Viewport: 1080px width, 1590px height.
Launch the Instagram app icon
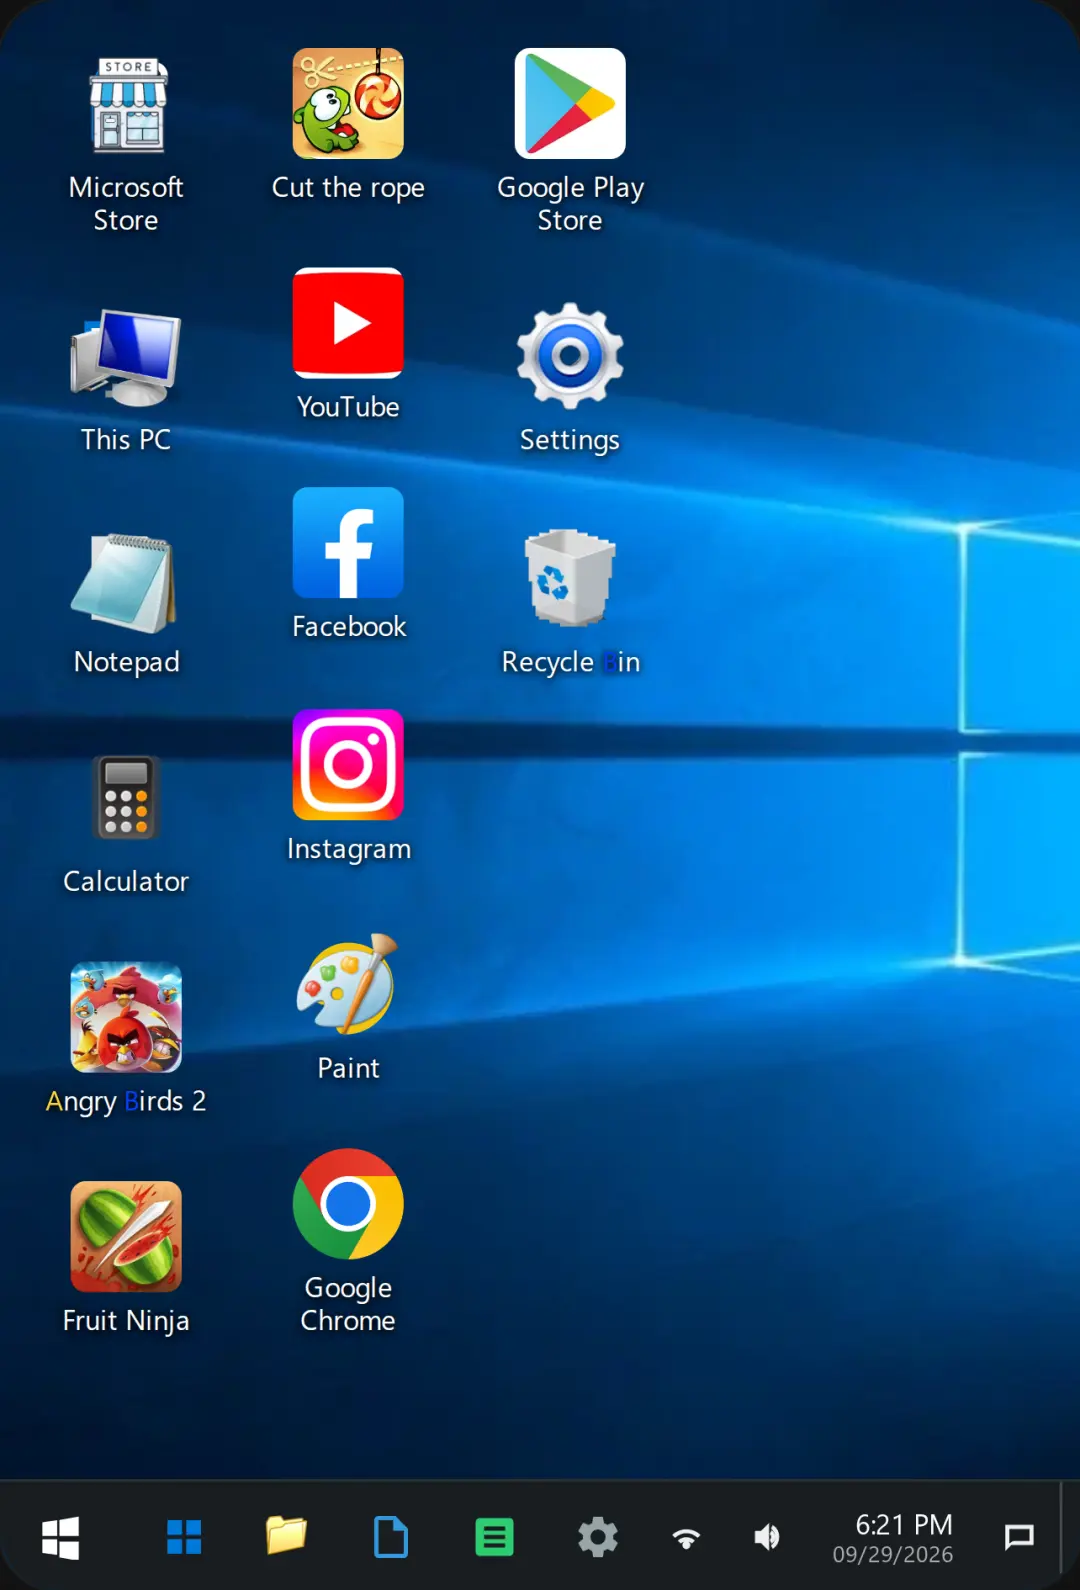pyautogui.click(x=348, y=765)
